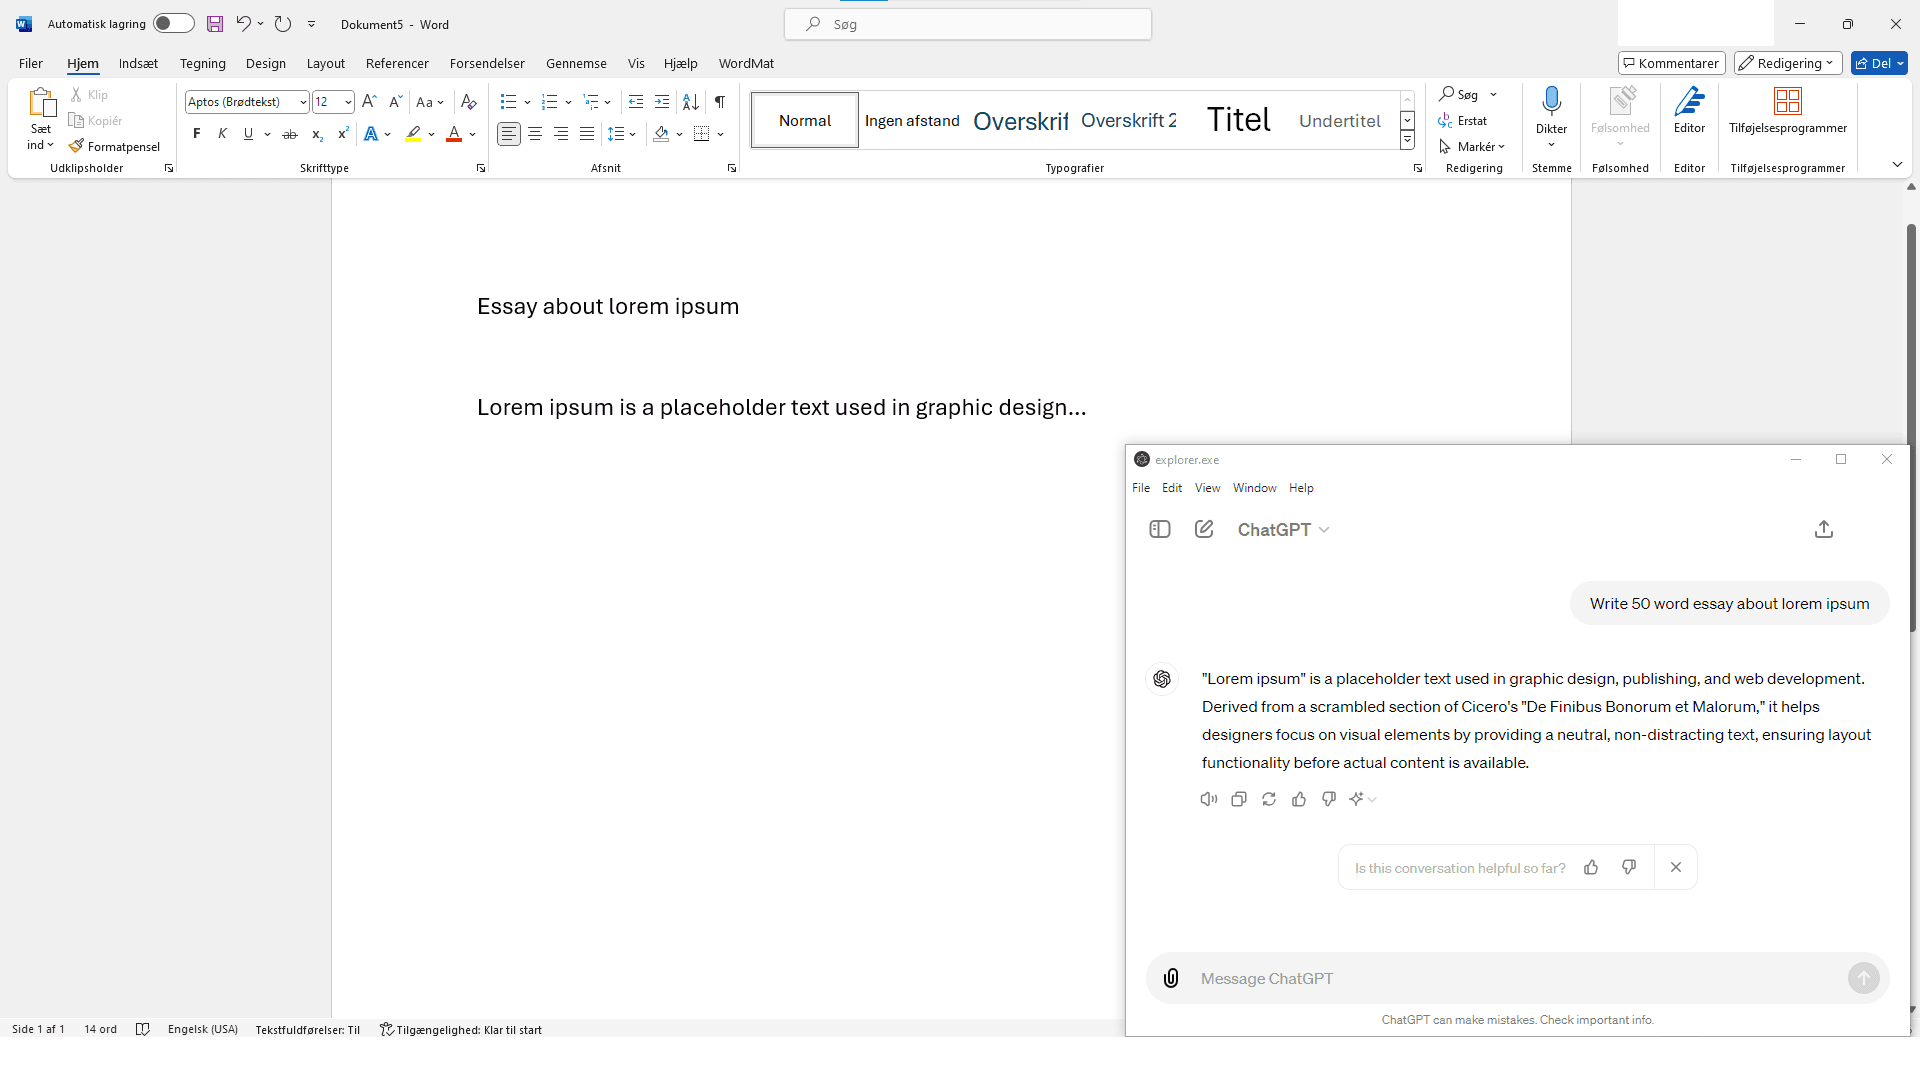
Task: Open ChatGPT Window menu
Action: coord(1254,488)
